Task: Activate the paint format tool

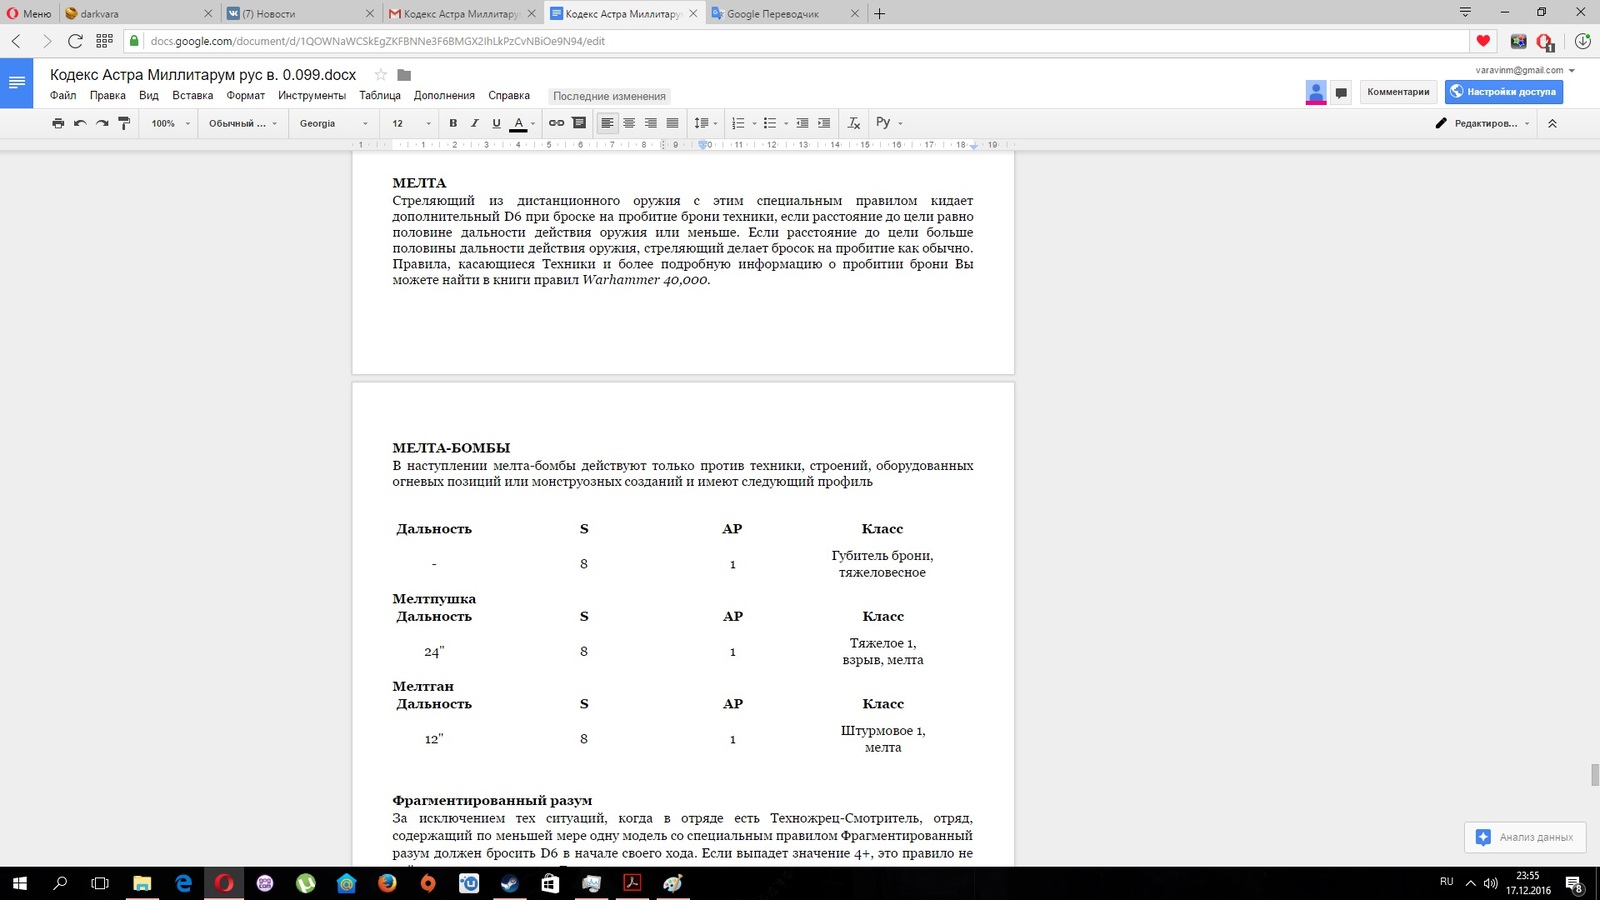Action: [124, 123]
